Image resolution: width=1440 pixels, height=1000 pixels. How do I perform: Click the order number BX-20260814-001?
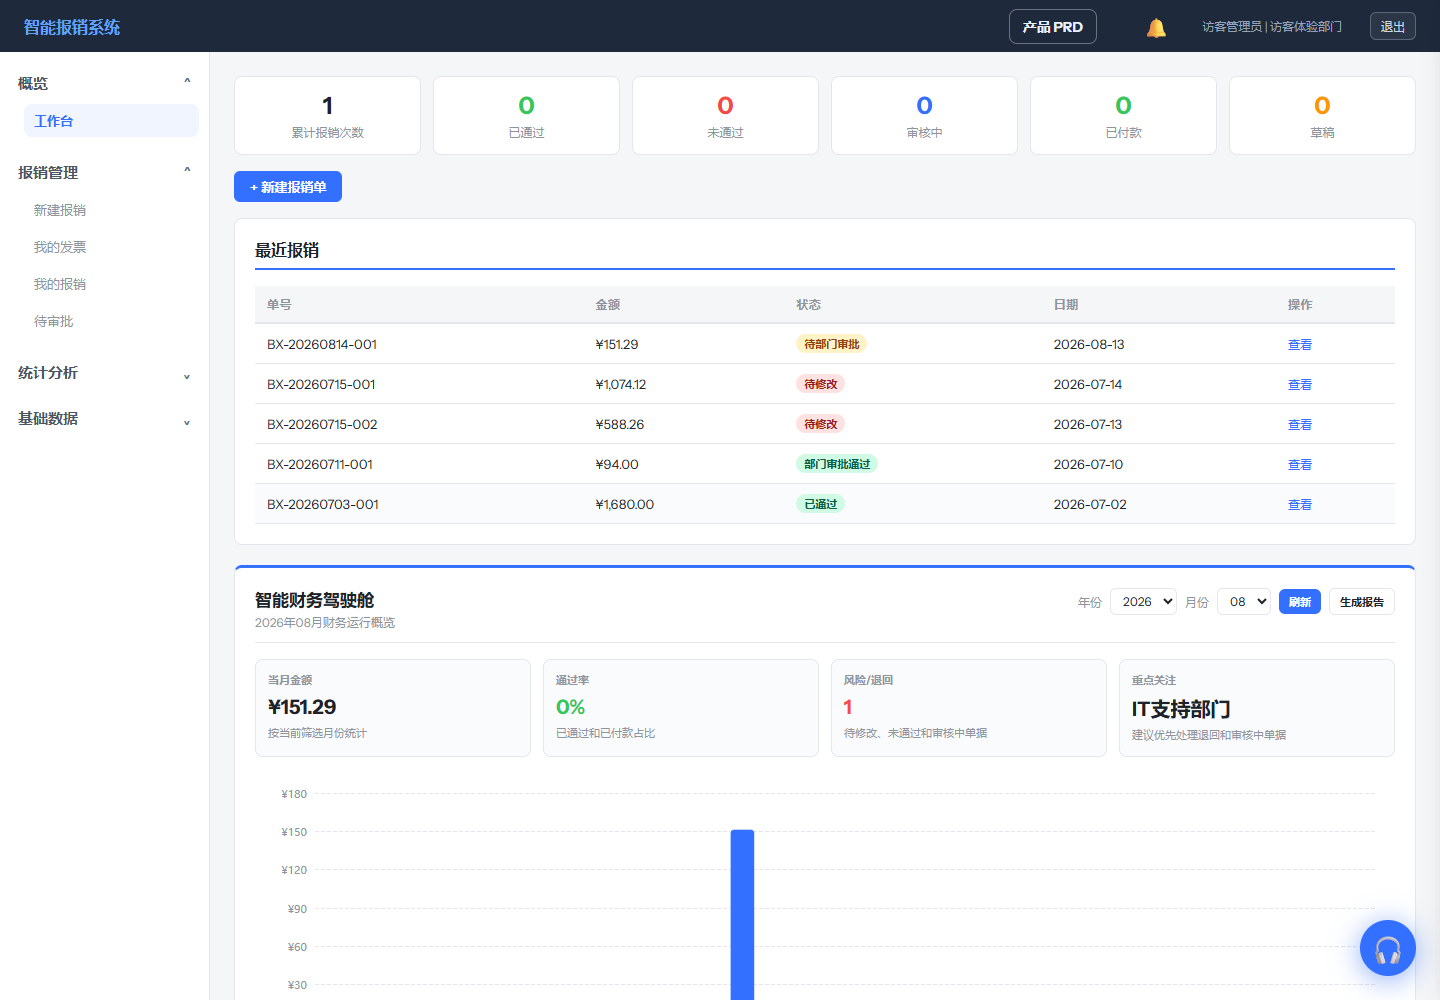322,344
